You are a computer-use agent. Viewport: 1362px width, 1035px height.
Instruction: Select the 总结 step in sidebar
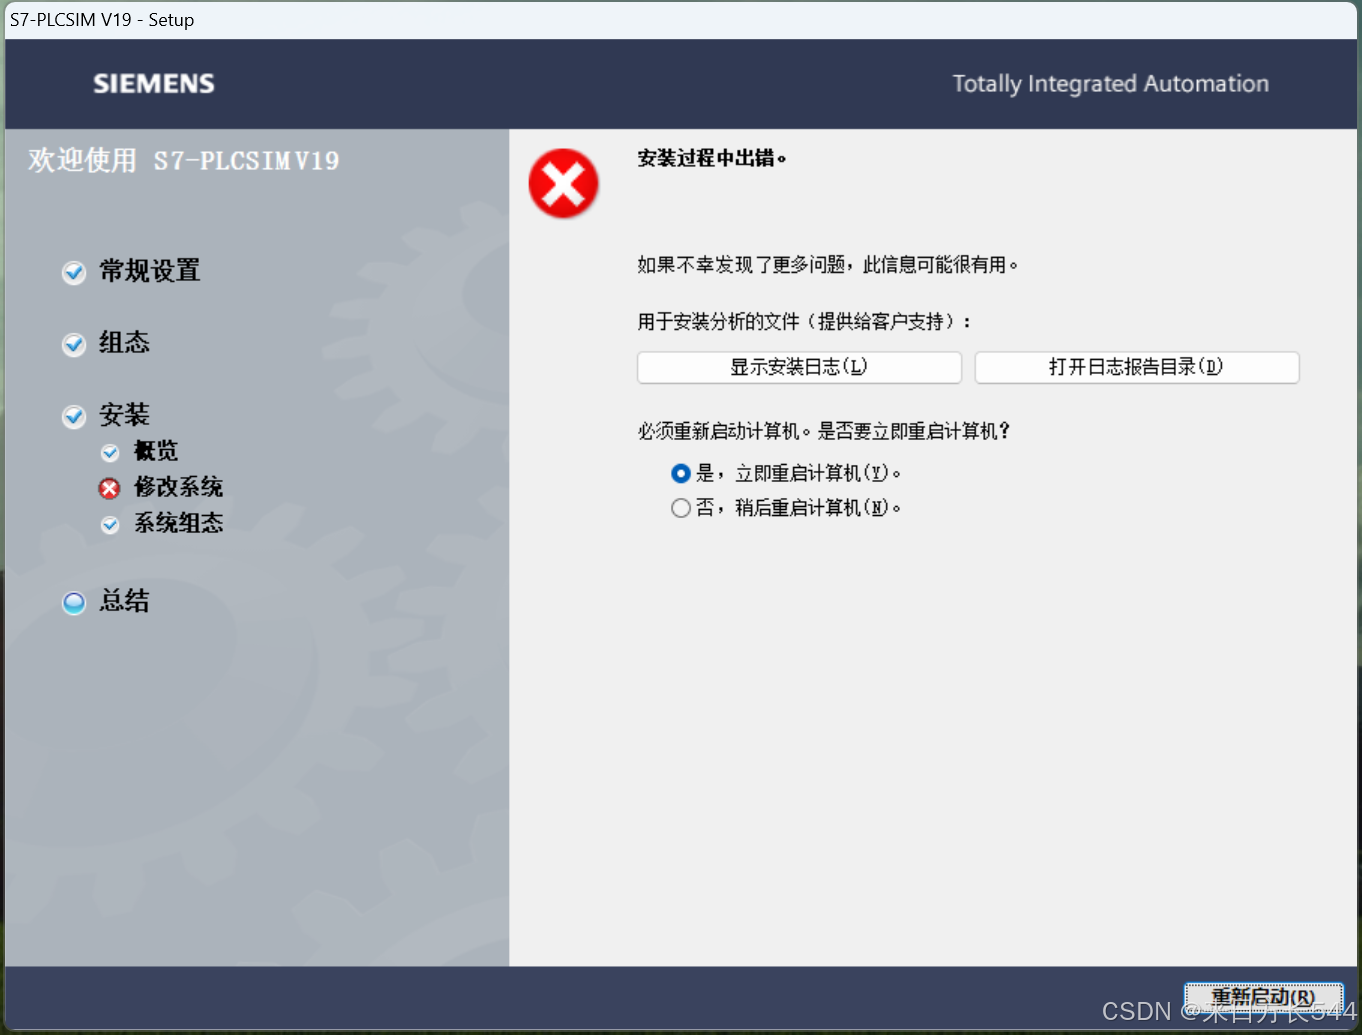125,601
